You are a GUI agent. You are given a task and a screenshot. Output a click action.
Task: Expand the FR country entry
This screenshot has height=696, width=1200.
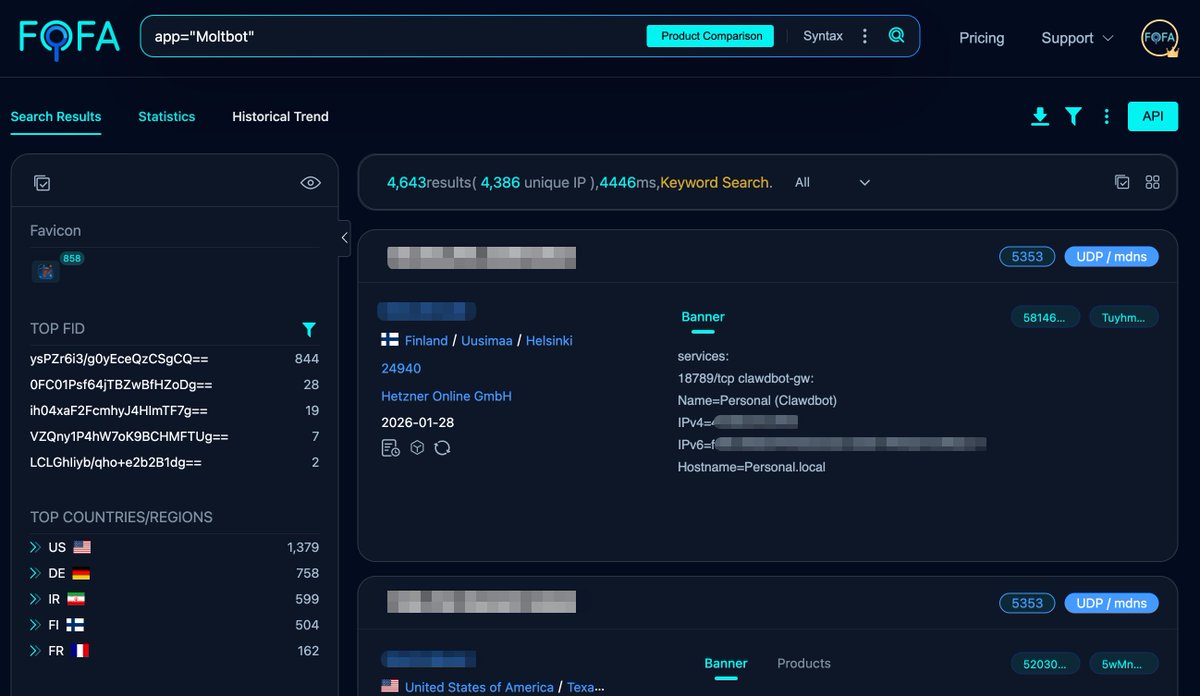pos(36,651)
